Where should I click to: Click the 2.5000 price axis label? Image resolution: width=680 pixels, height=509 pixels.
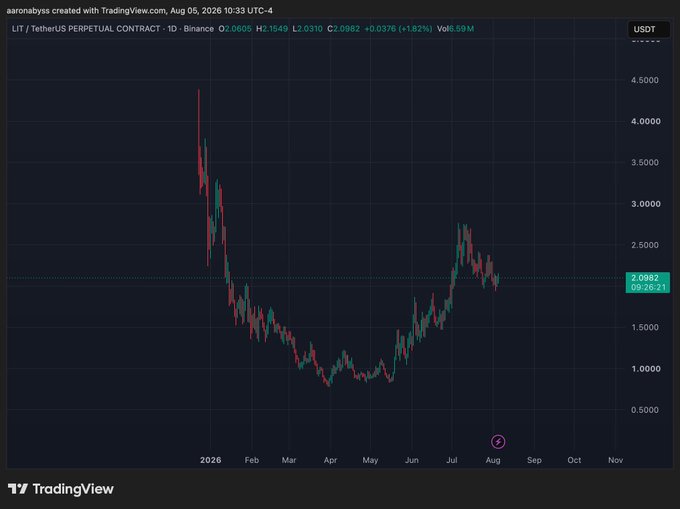644,245
